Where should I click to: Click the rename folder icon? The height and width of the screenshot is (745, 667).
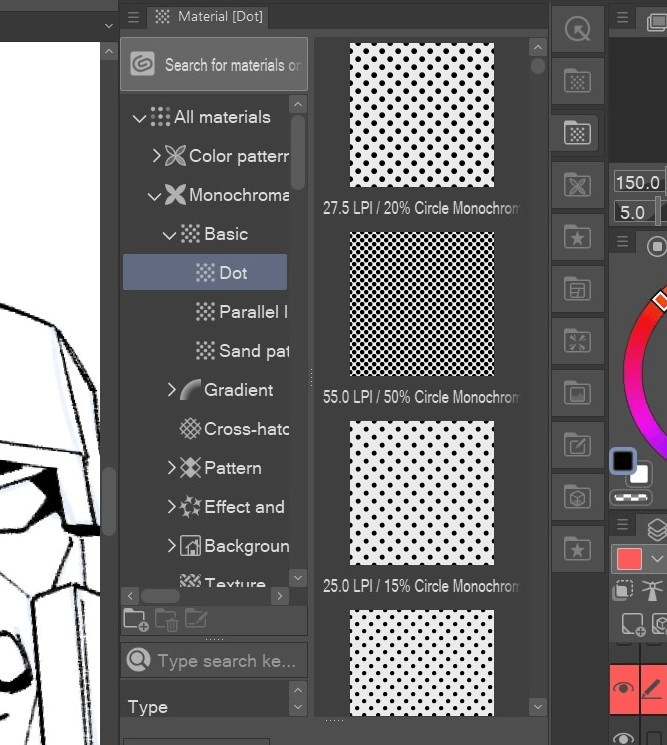coord(196,619)
